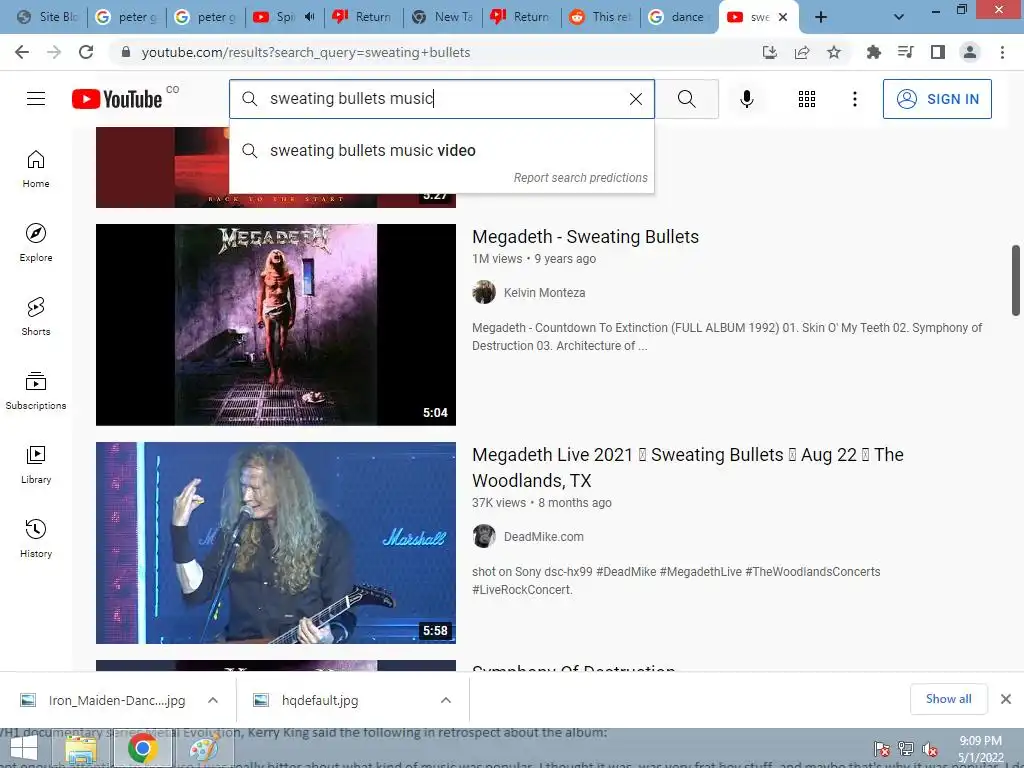
Task: Switch to the dance Google tab
Action: (x=679, y=17)
